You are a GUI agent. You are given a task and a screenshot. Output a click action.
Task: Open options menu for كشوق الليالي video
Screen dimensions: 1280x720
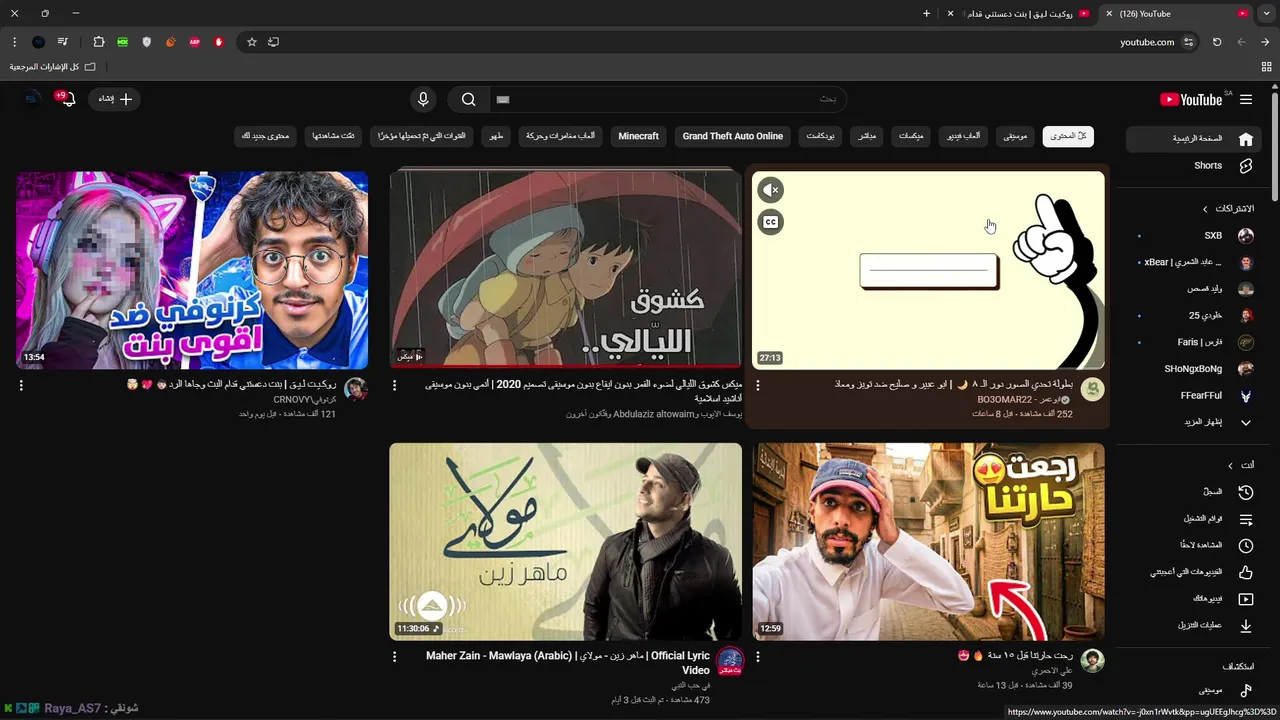pos(395,385)
